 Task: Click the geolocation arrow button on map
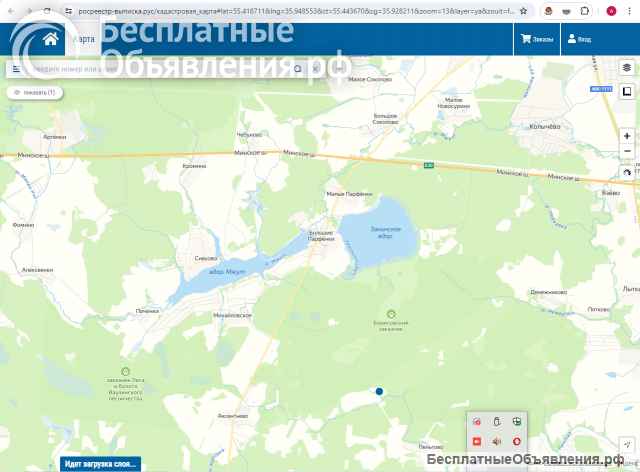click(x=627, y=444)
